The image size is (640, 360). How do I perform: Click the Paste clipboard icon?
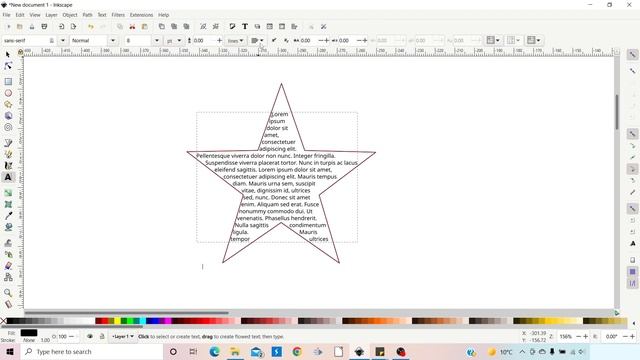[x=144, y=27]
